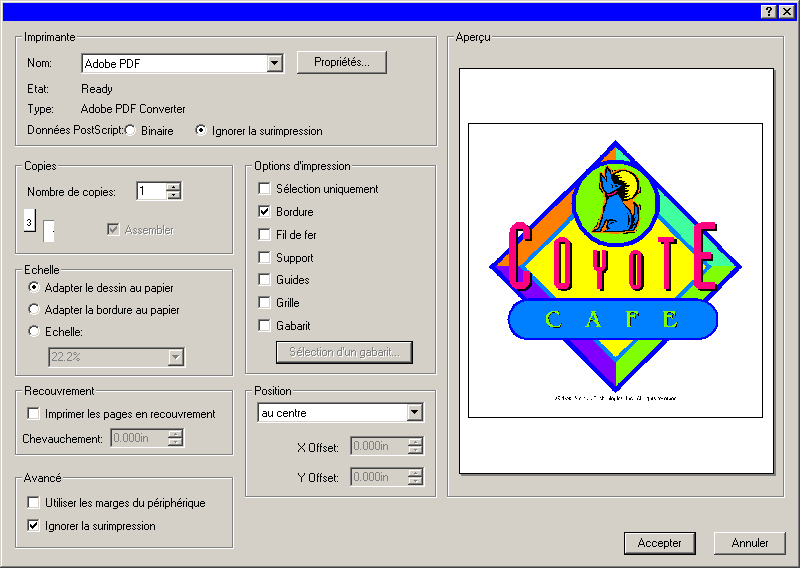Click the Nombre de copies input field
Viewport: 800px width, 568px height.
pyautogui.click(x=151, y=191)
